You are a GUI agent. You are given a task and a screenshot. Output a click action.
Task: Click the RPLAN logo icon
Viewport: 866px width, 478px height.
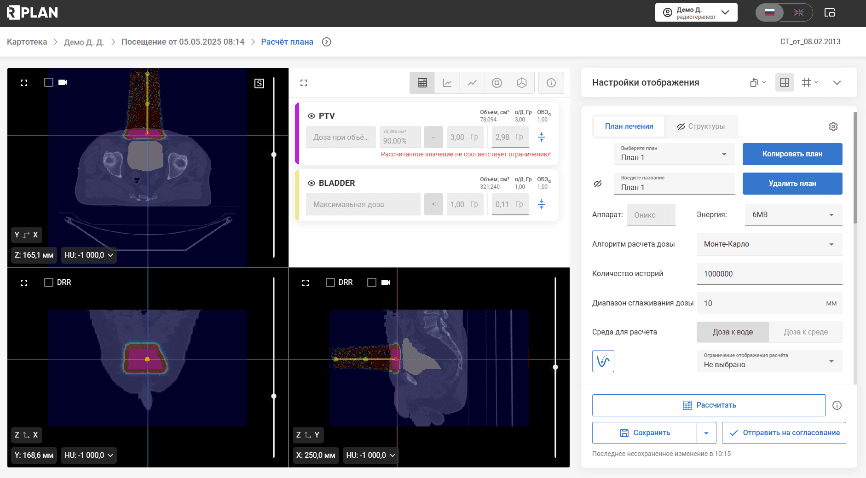(32, 12)
